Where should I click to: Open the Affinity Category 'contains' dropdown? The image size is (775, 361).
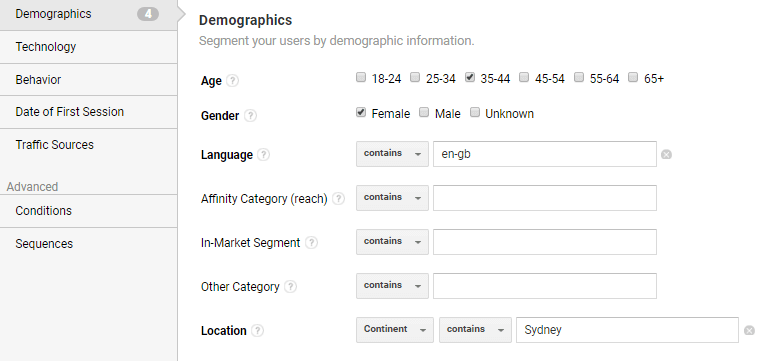[x=392, y=198]
